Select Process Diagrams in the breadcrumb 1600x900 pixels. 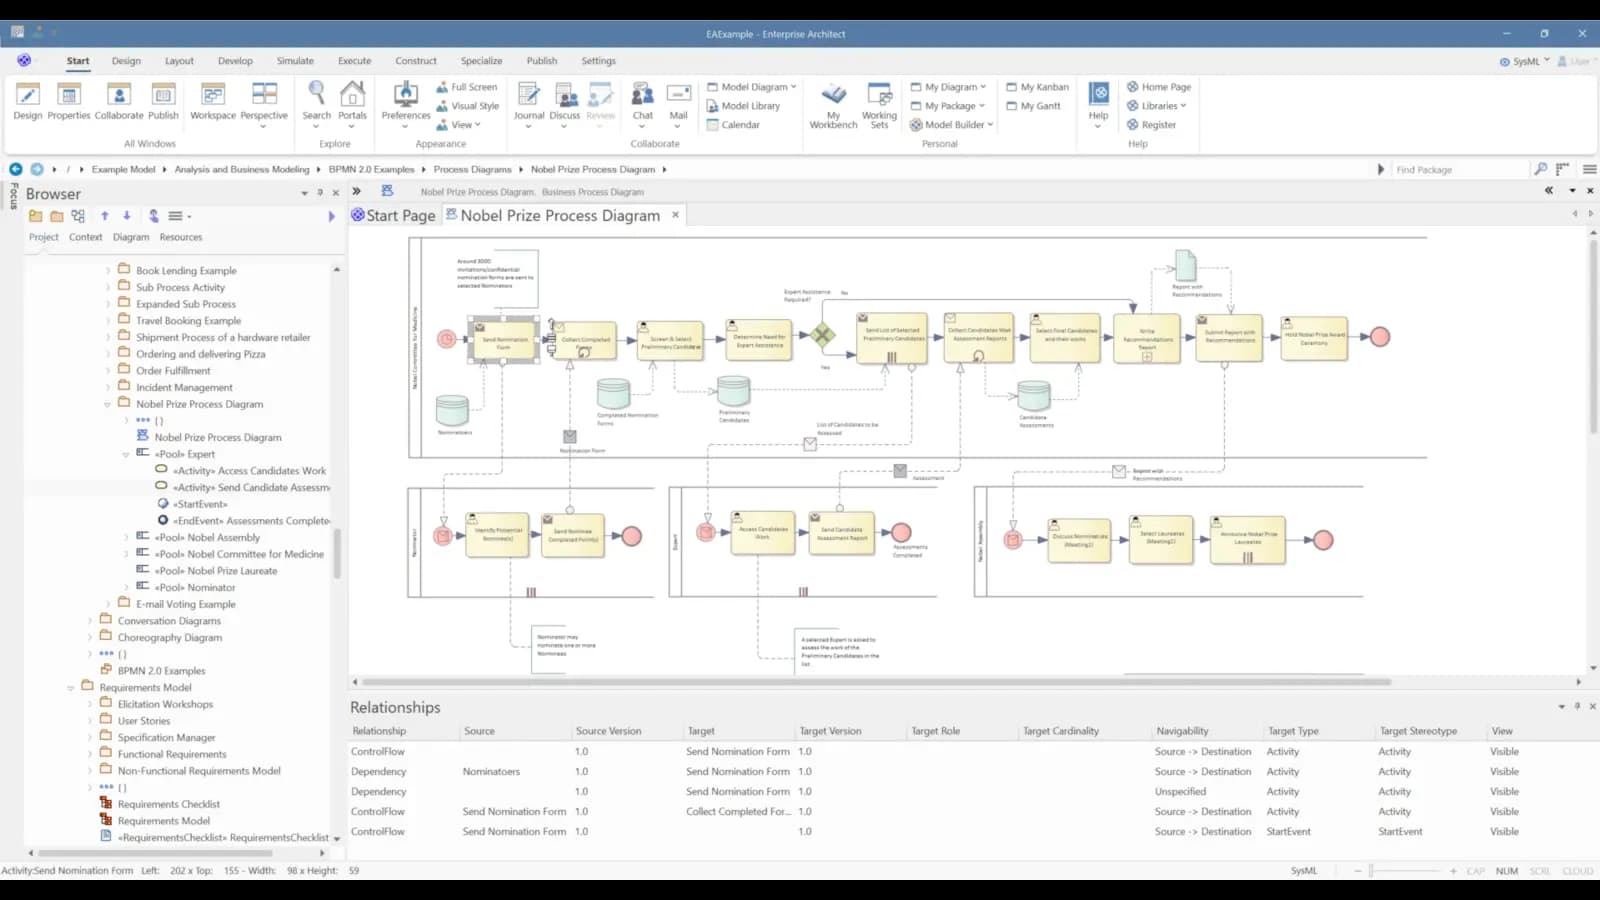(472, 170)
